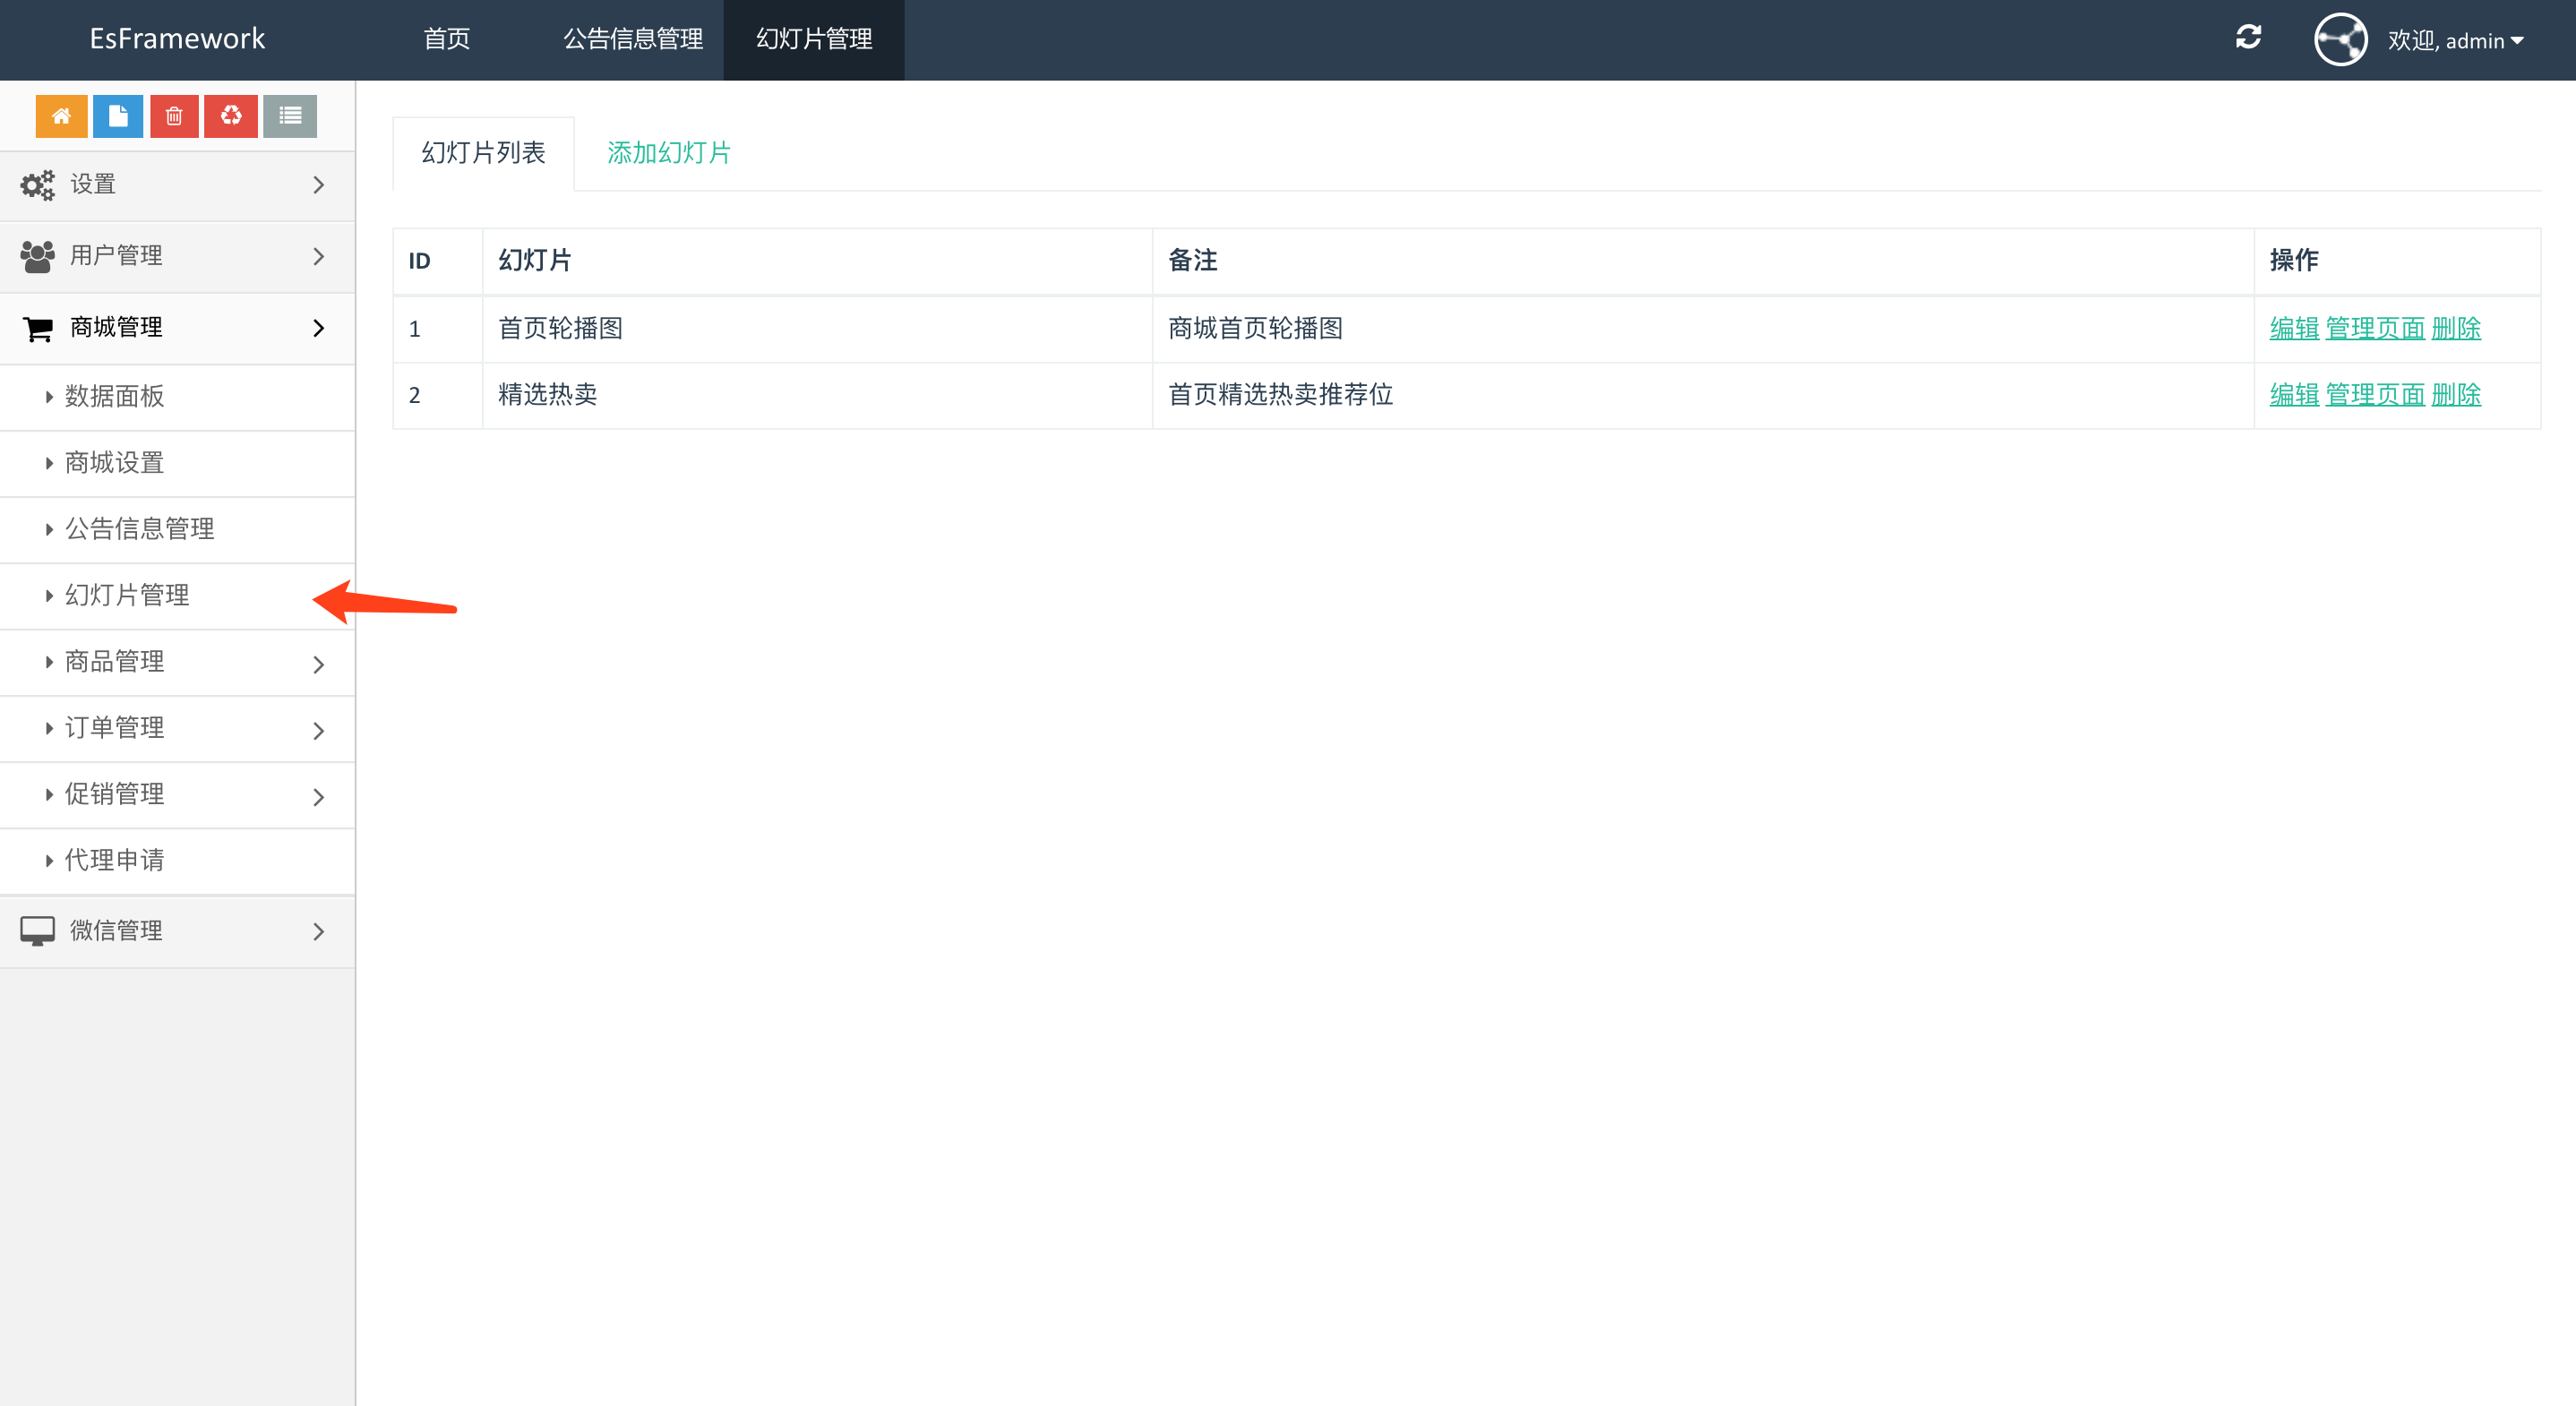Click the orange home shortcut icon
Image resolution: width=2576 pixels, height=1406 pixels.
coord(61,116)
